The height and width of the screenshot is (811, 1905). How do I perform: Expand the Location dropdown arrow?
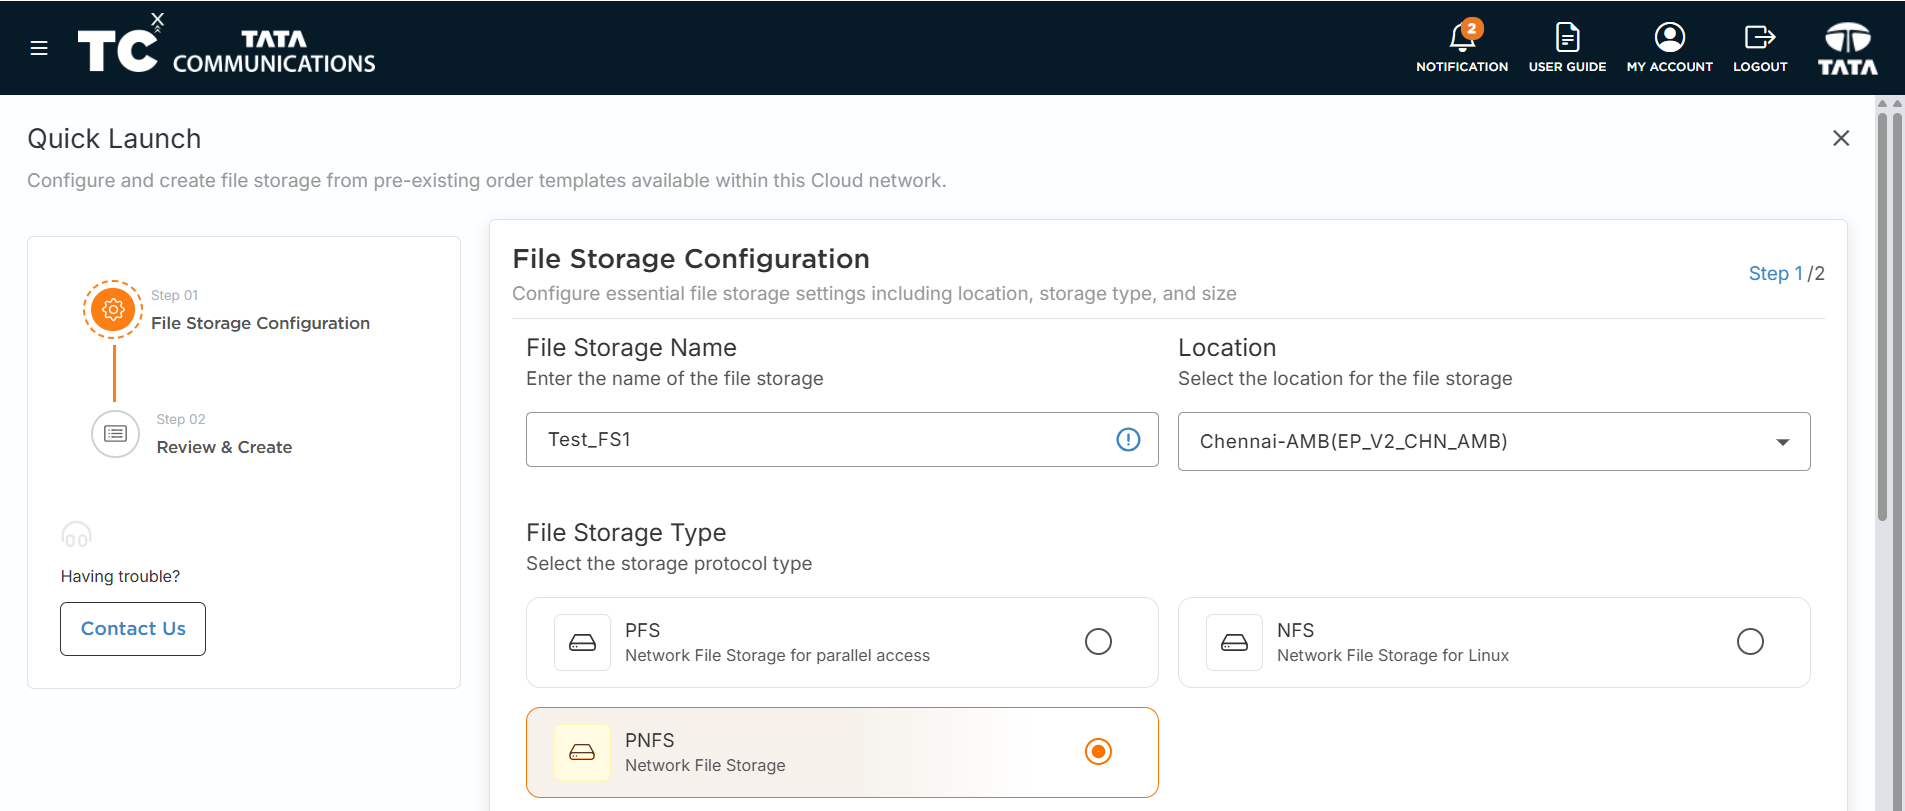point(1782,442)
